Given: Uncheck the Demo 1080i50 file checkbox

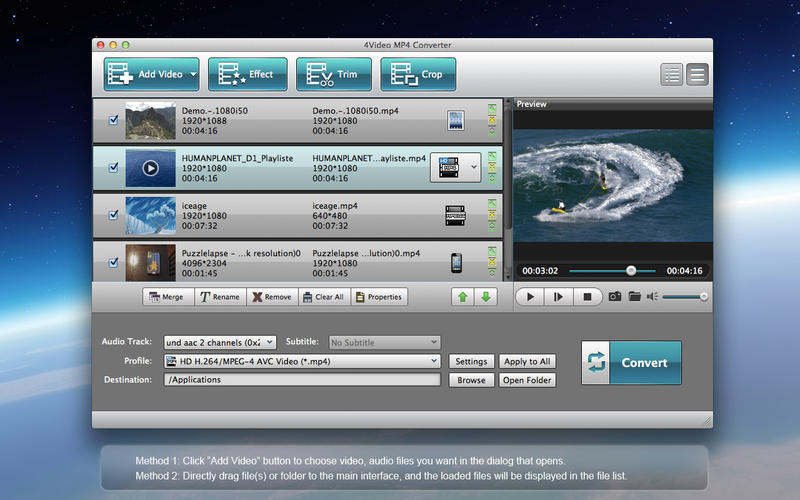Looking at the screenshot, I should click(x=113, y=120).
